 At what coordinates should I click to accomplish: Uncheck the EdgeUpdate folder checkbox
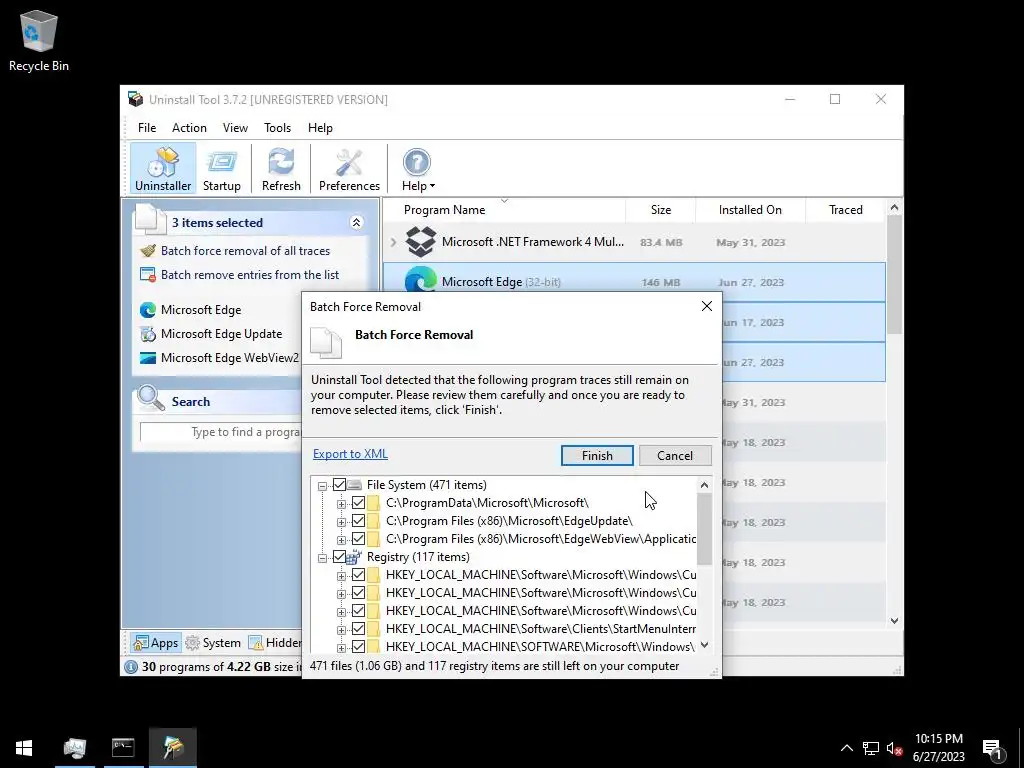(x=358, y=521)
